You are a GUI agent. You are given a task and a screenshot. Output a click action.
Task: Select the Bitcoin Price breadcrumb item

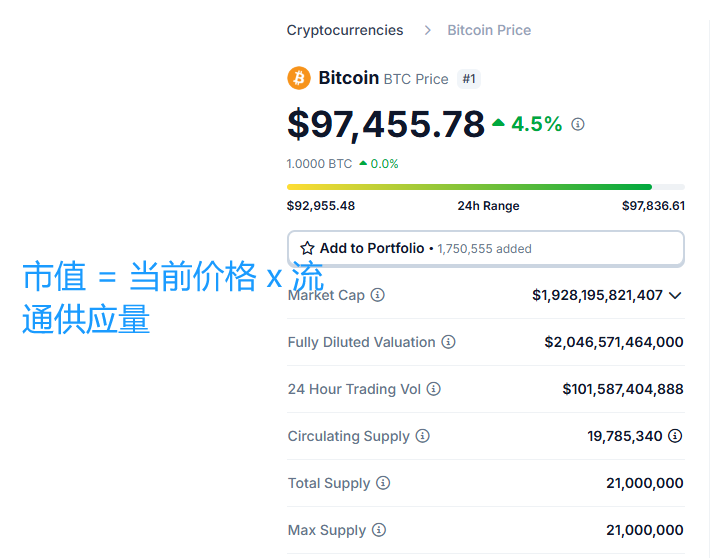489,30
